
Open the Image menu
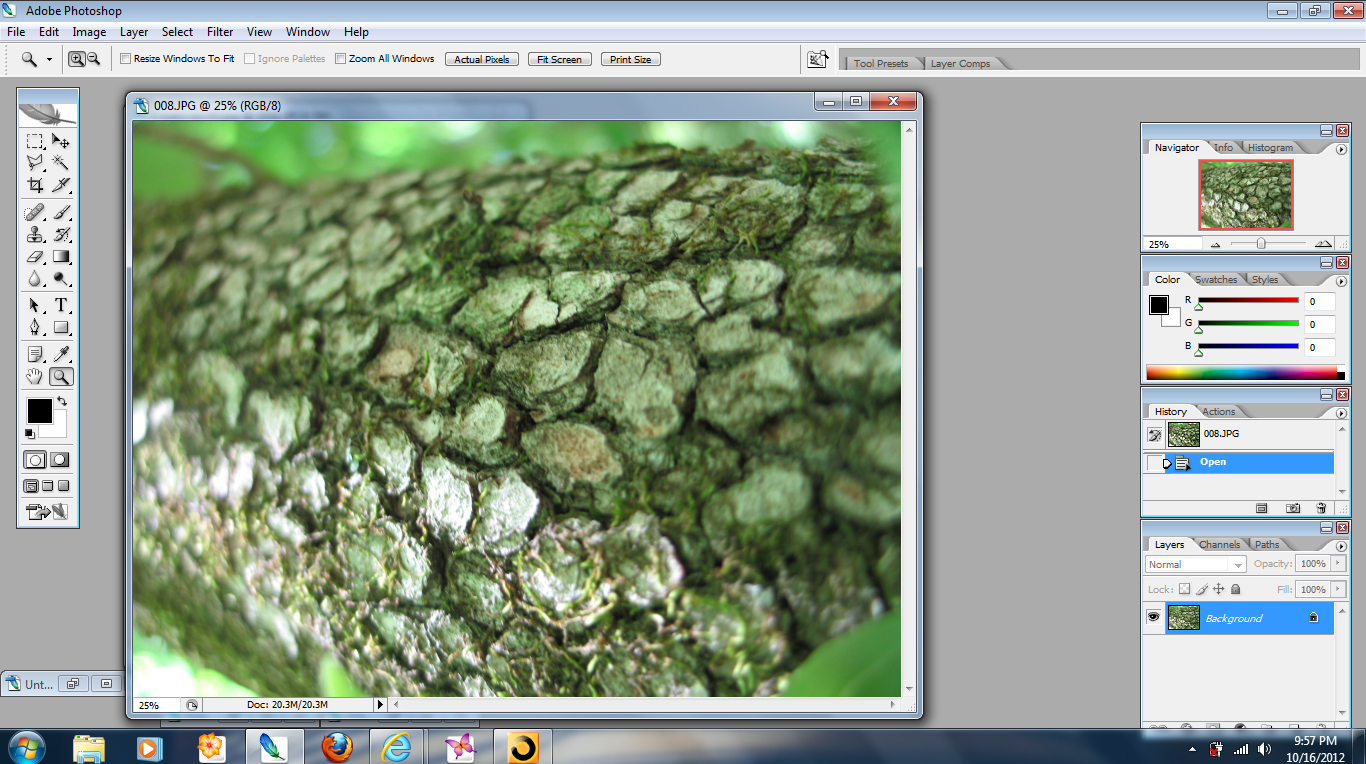tap(89, 32)
